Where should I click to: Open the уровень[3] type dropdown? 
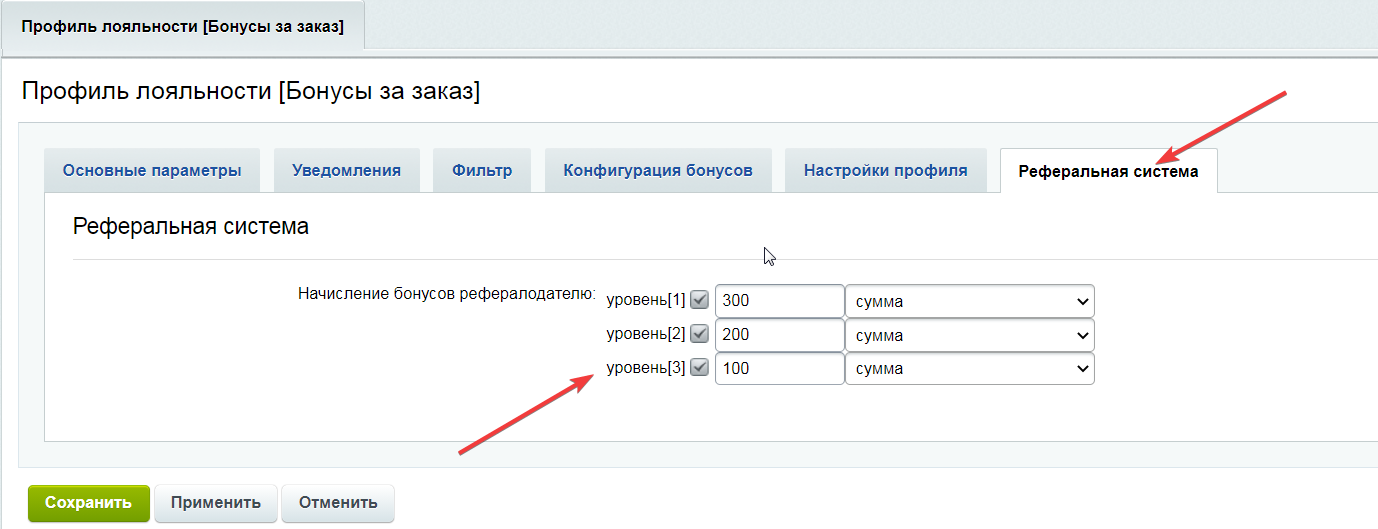click(x=970, y=369)
